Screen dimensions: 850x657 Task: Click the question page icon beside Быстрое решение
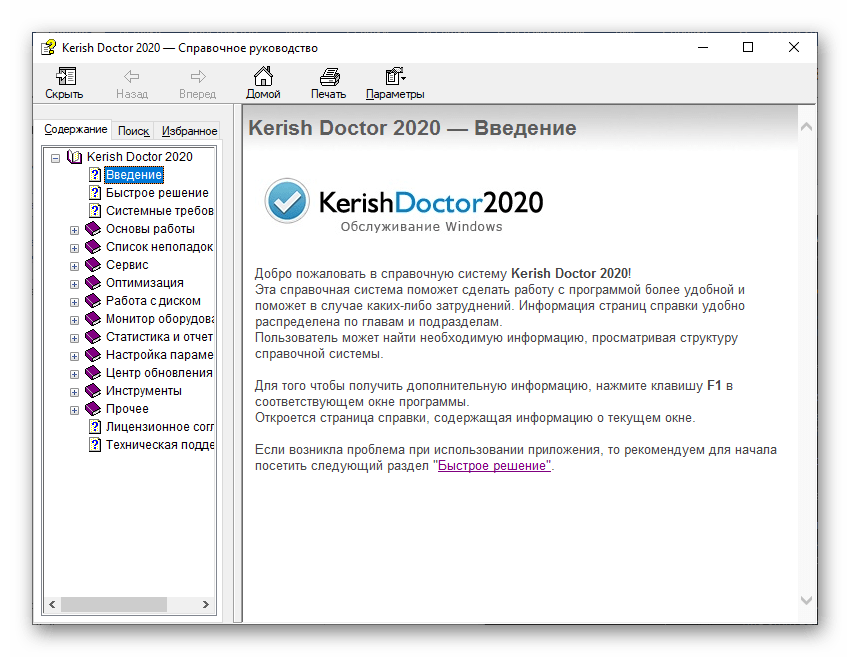(x=95, y=193)
